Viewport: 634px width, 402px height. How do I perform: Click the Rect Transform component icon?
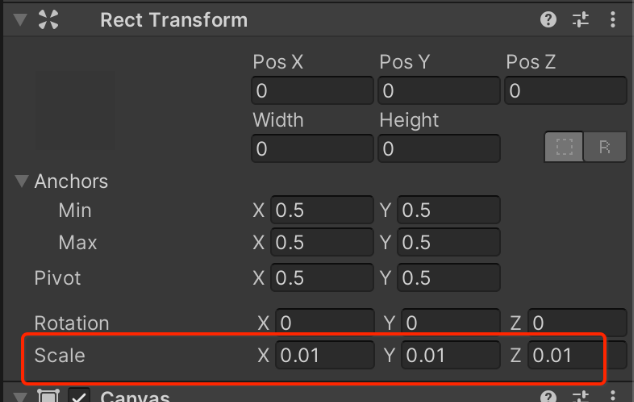49,20
